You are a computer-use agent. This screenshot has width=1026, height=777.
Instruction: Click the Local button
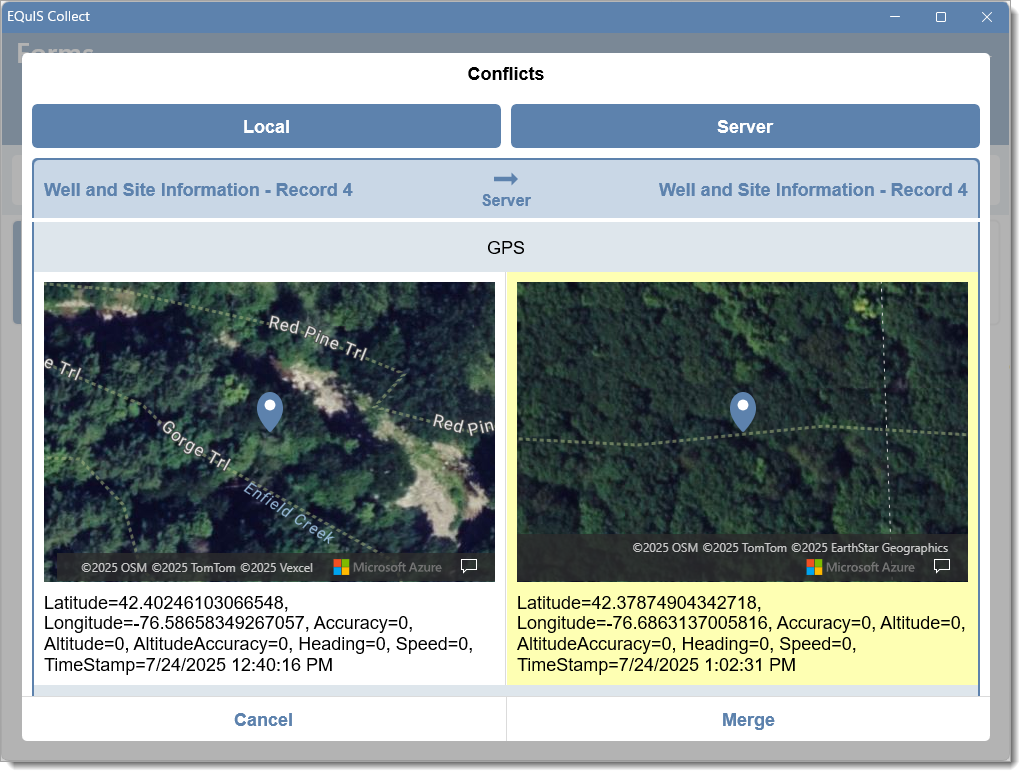(266, 126)
